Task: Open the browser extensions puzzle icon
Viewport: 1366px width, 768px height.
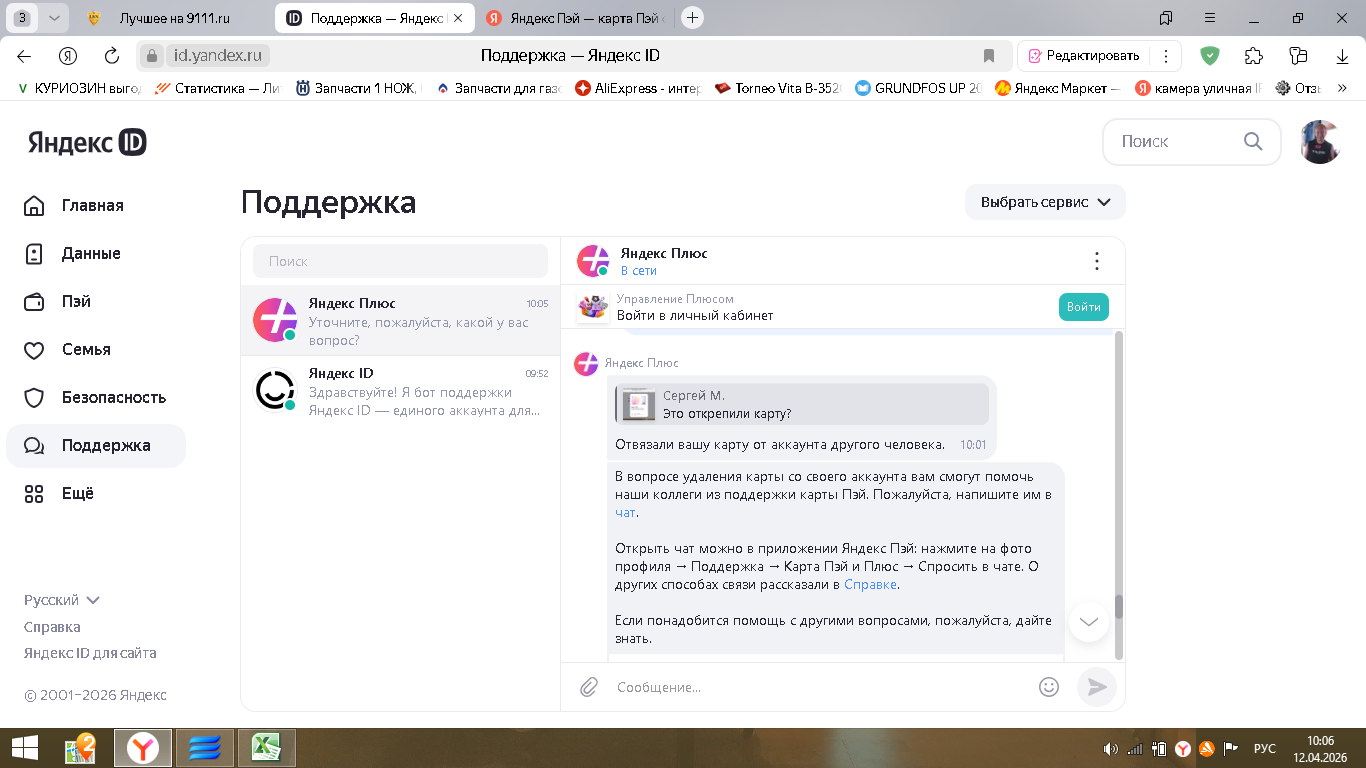Action: 1254,56
